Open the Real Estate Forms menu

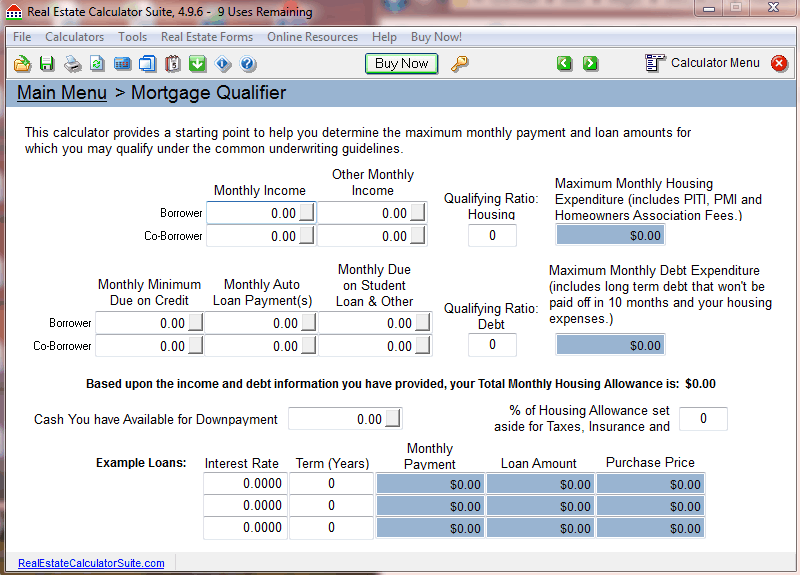tap(207, 37)
